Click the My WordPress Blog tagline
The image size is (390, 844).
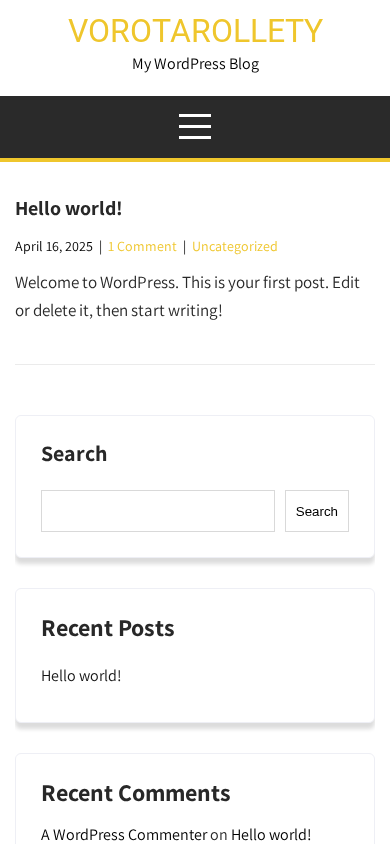click(195, 64)
